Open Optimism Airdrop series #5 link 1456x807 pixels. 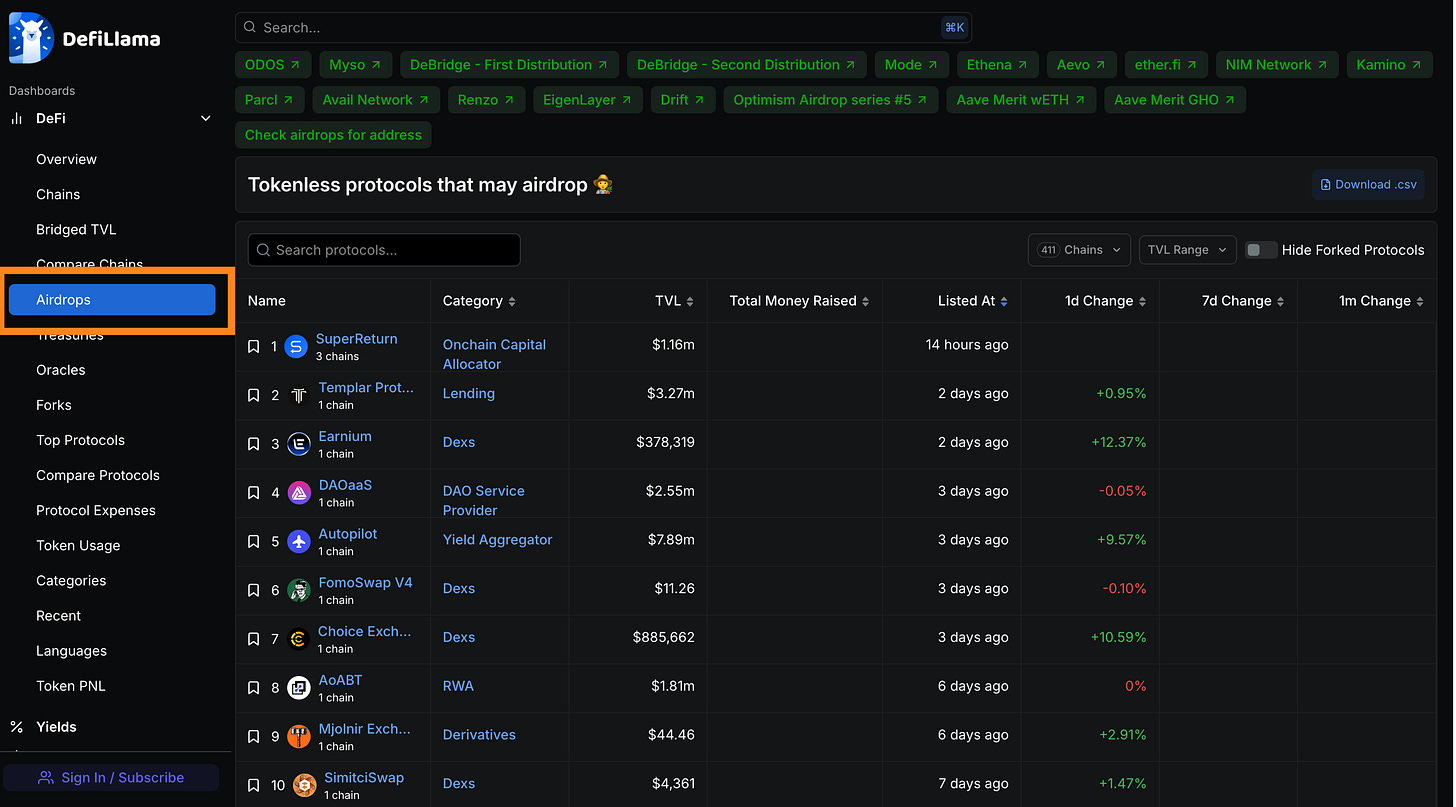click(x=830, y=100)
